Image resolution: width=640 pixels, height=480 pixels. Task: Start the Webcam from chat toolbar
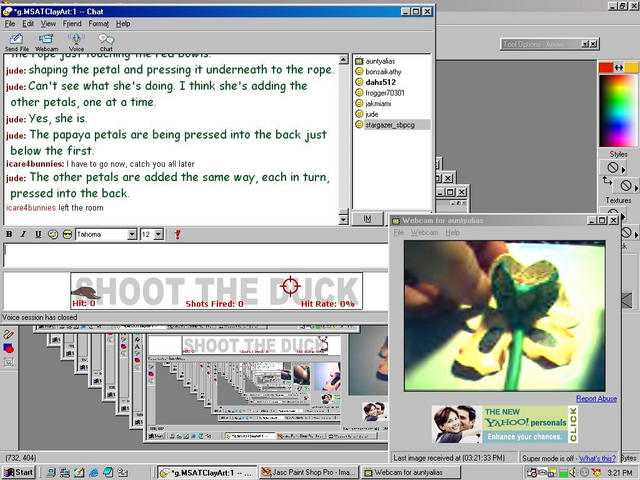tap(46, 42)
